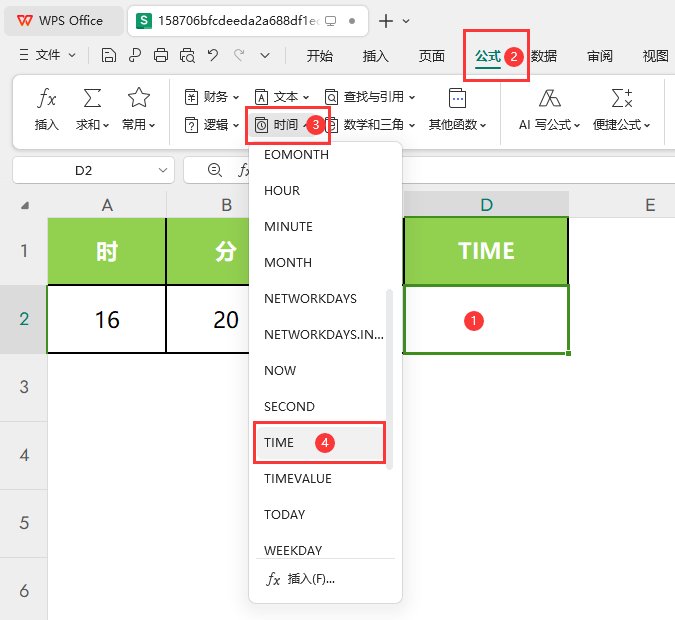The height and width of the screenshot is (620, 675).
Task: Click the TIME header cell D1
Action: pyautogui.click(x=486, y=251)
